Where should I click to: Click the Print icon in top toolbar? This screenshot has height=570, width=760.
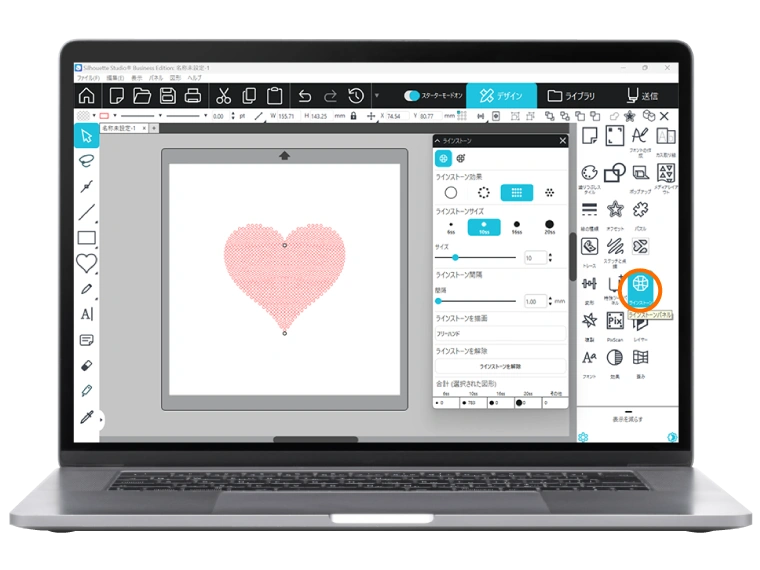pos(194,96)
